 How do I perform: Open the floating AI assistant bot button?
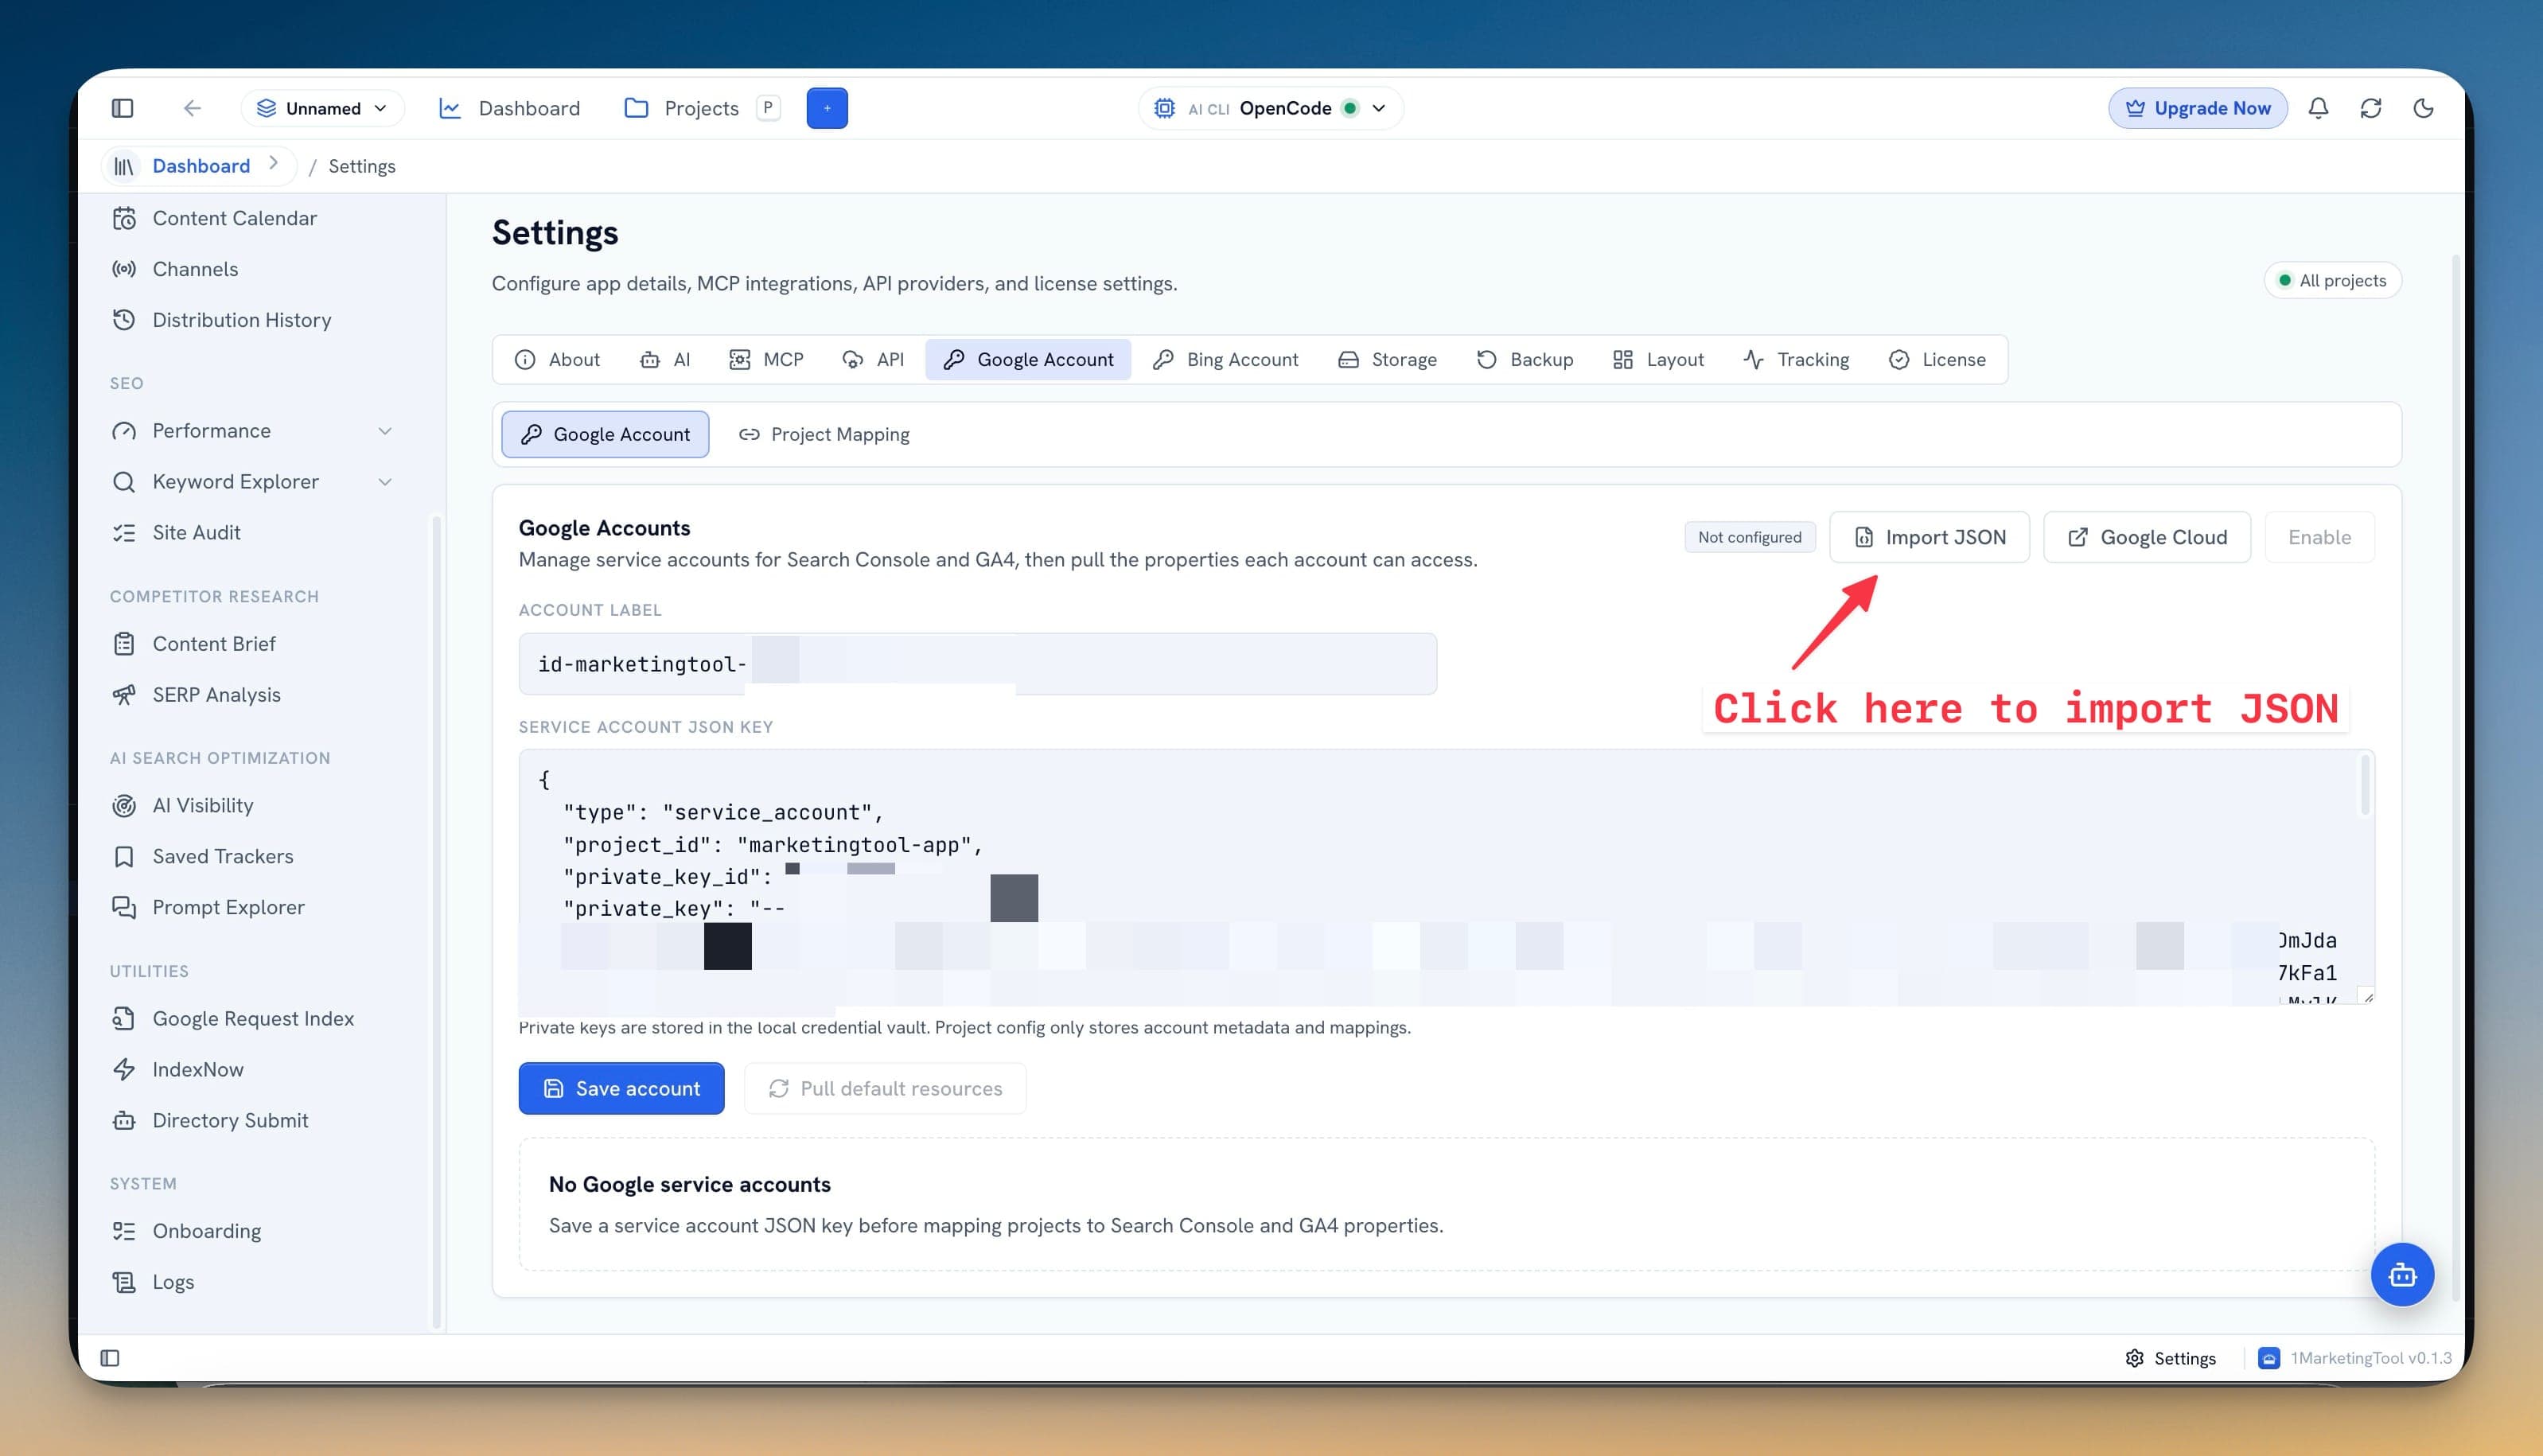click(2402, 1275)
